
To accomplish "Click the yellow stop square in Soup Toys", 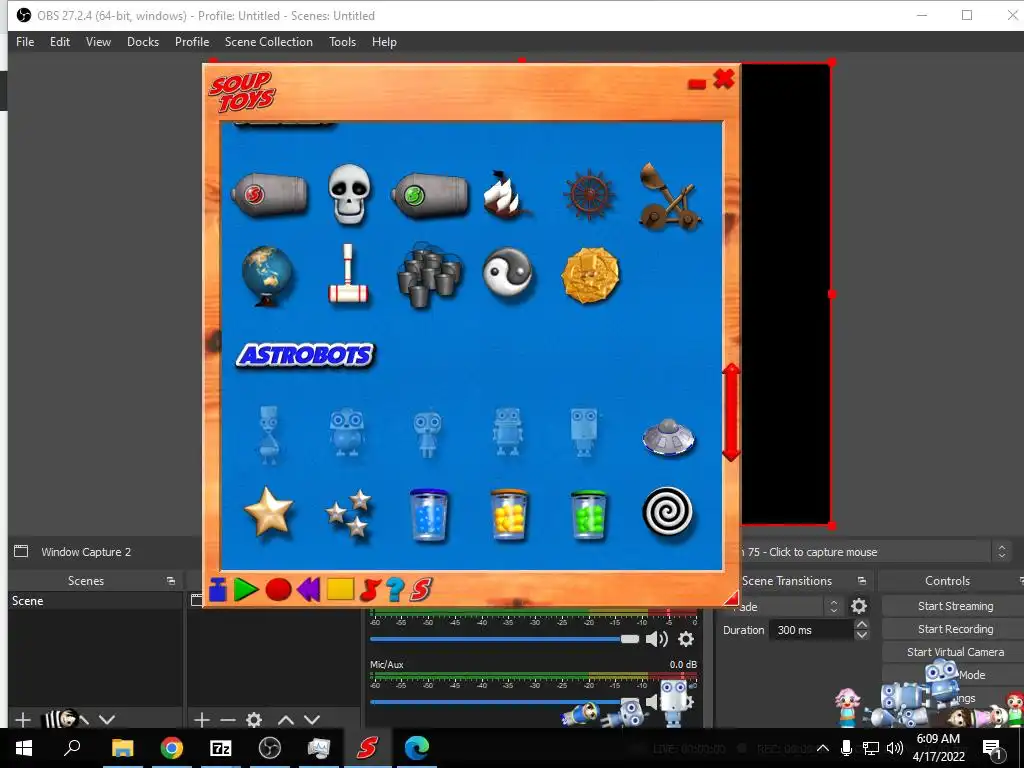I will click(340, 590).
